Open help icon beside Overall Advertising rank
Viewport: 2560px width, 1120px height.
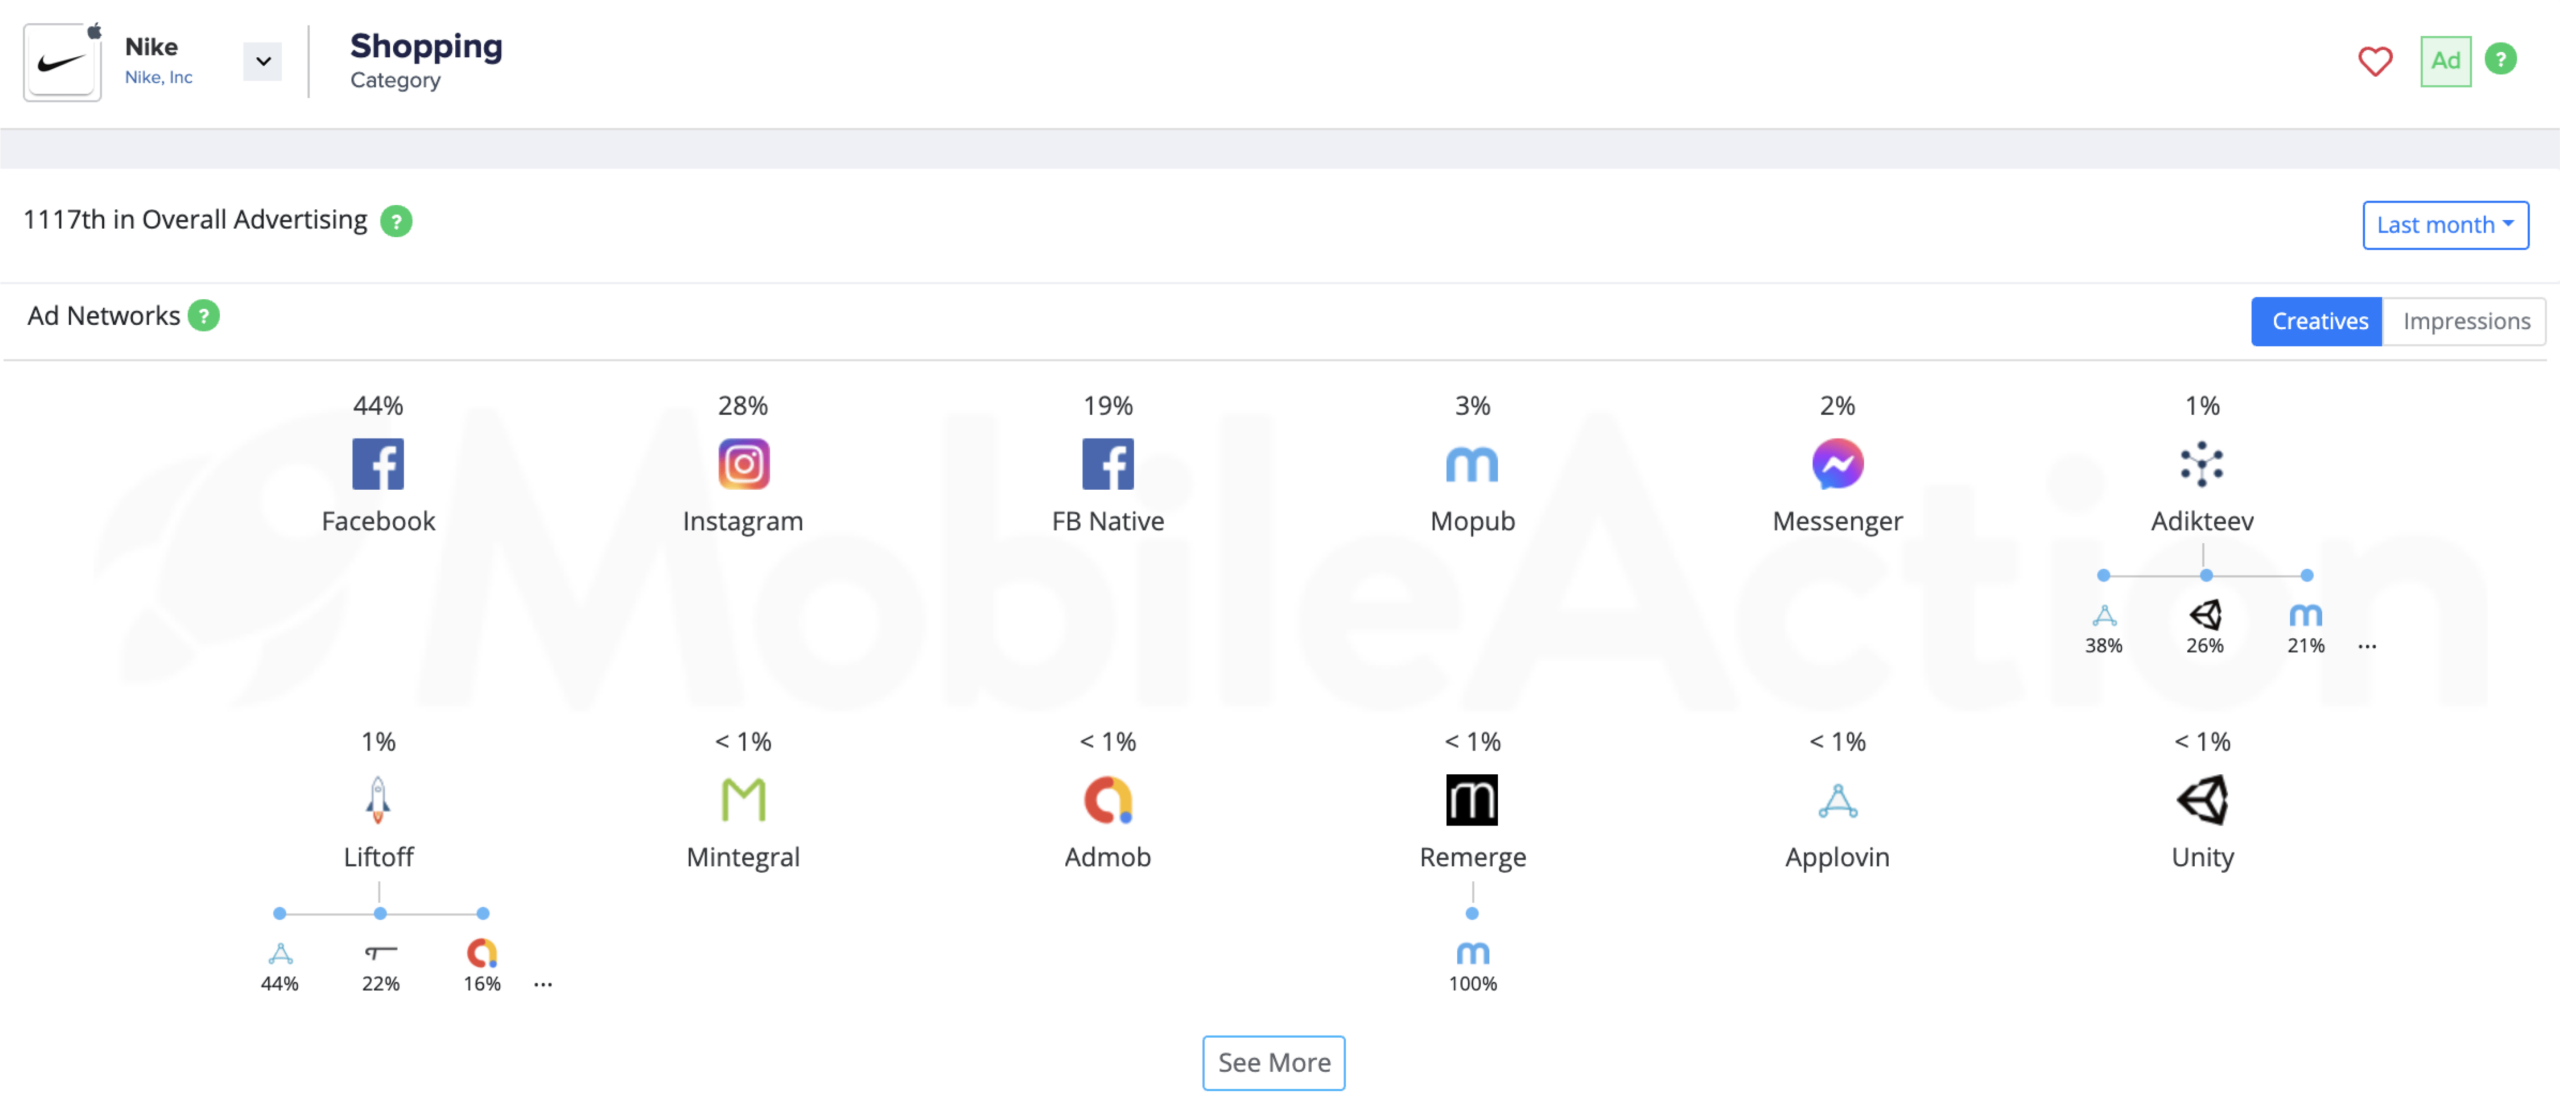click(396, 221)
